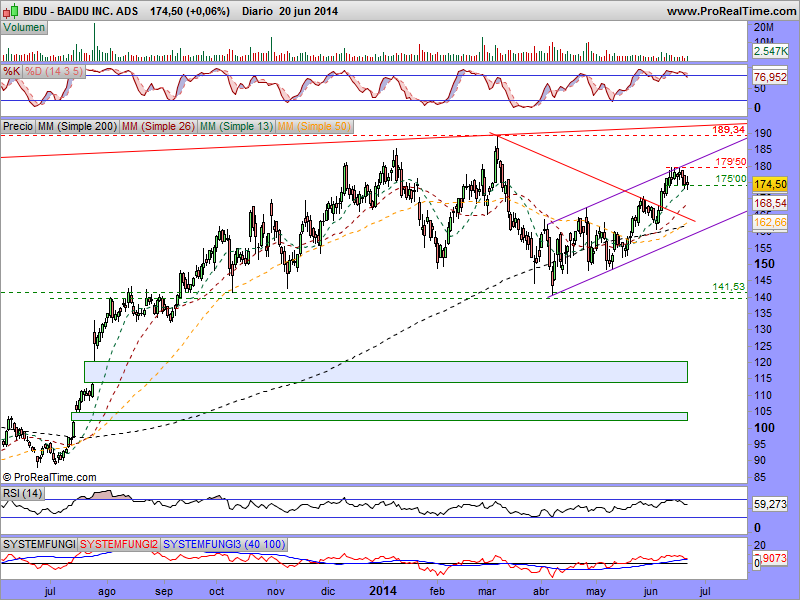Click the %K stochastic label

tap(11, 71)
